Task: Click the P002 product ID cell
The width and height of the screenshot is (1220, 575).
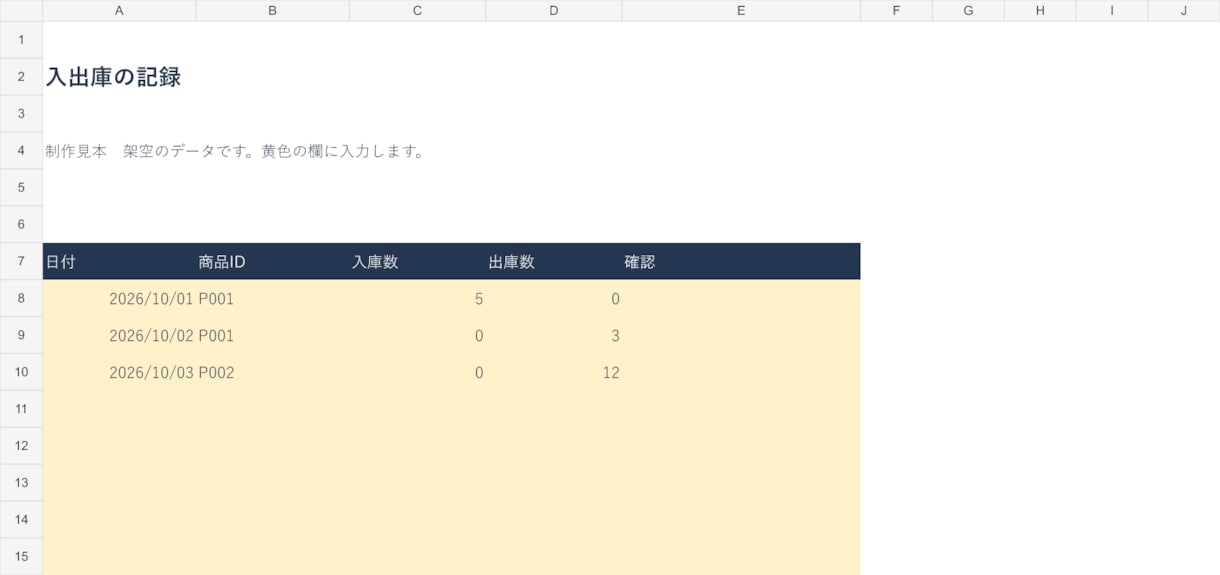Action: point(273,373)
